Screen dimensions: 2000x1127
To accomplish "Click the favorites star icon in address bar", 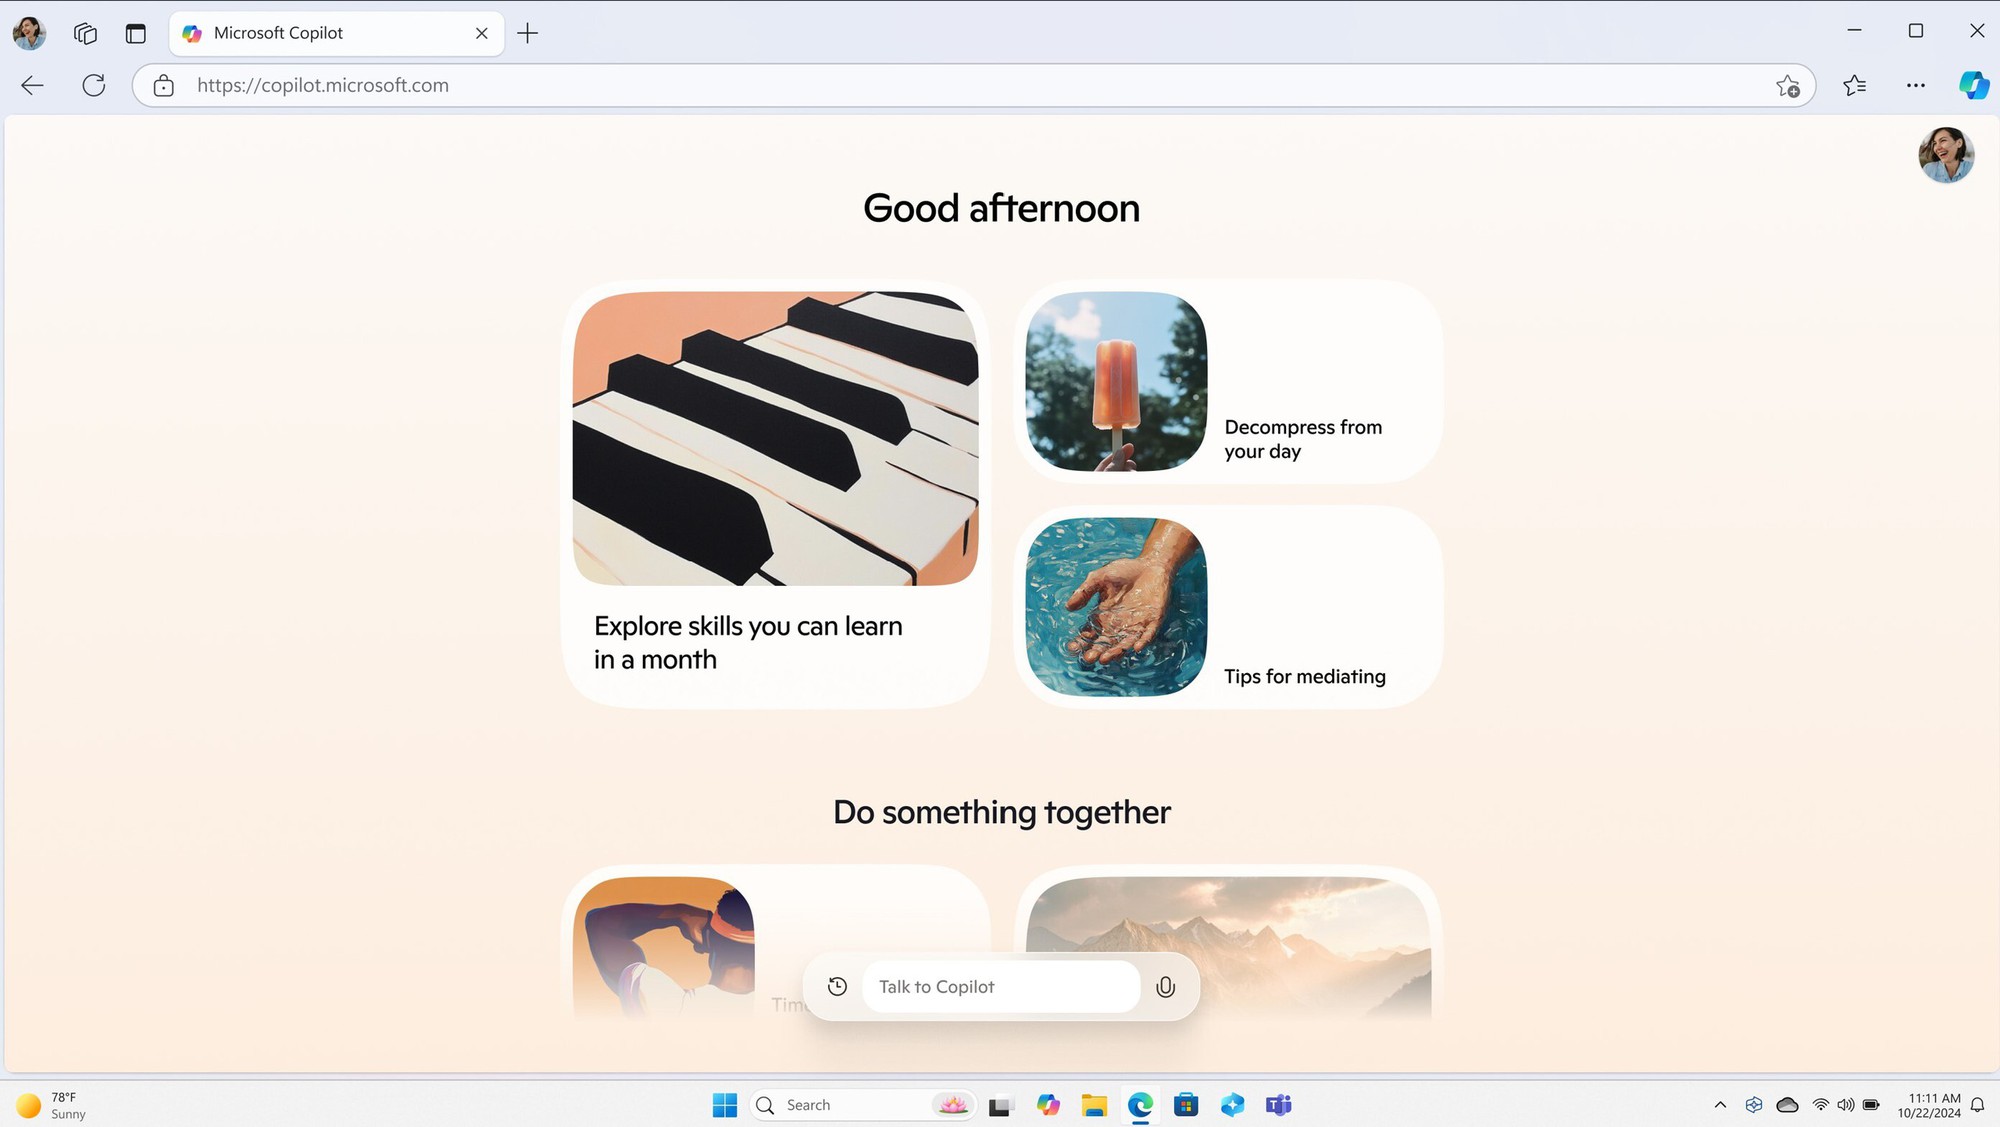I will (x=1787, y=85).
